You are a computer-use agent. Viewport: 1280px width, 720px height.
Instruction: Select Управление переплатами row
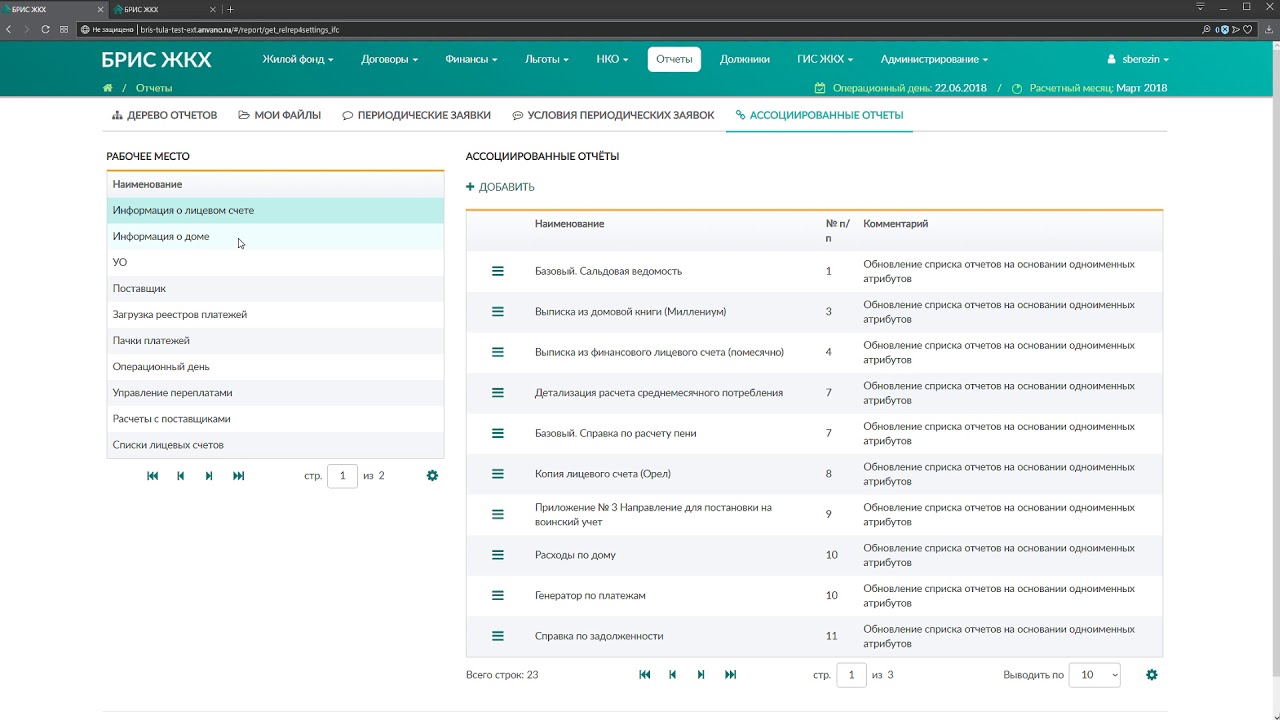coord(275,393)
